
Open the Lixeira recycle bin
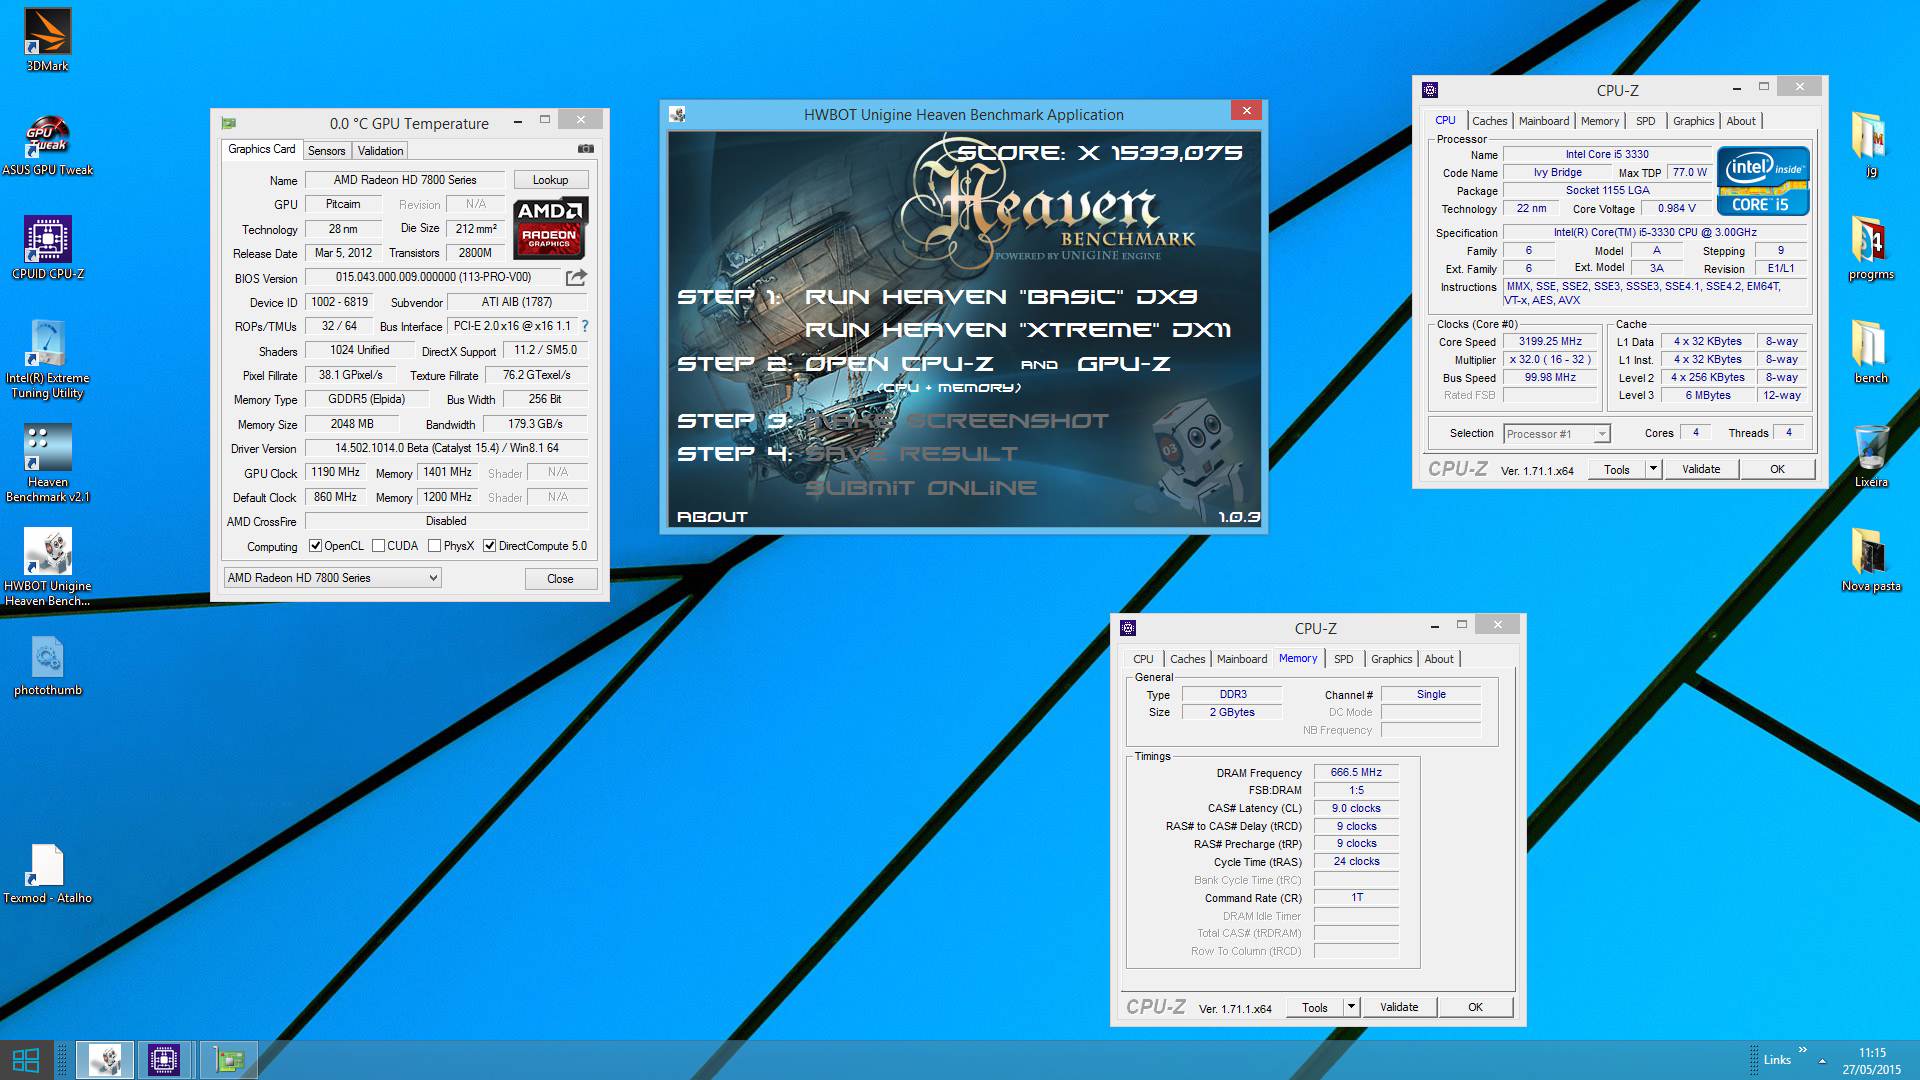click(1870, 456)
